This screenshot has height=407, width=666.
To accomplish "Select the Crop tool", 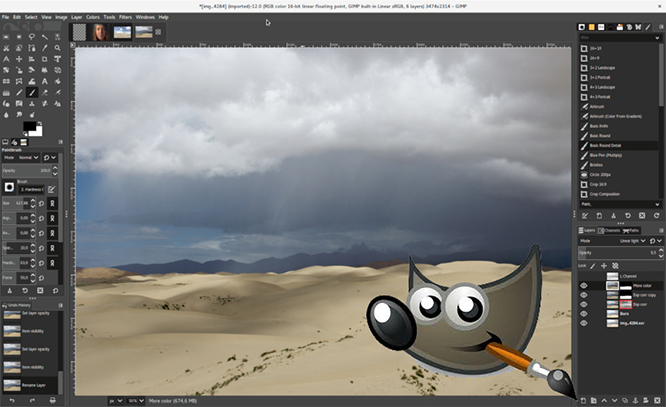I will (44, 59).
